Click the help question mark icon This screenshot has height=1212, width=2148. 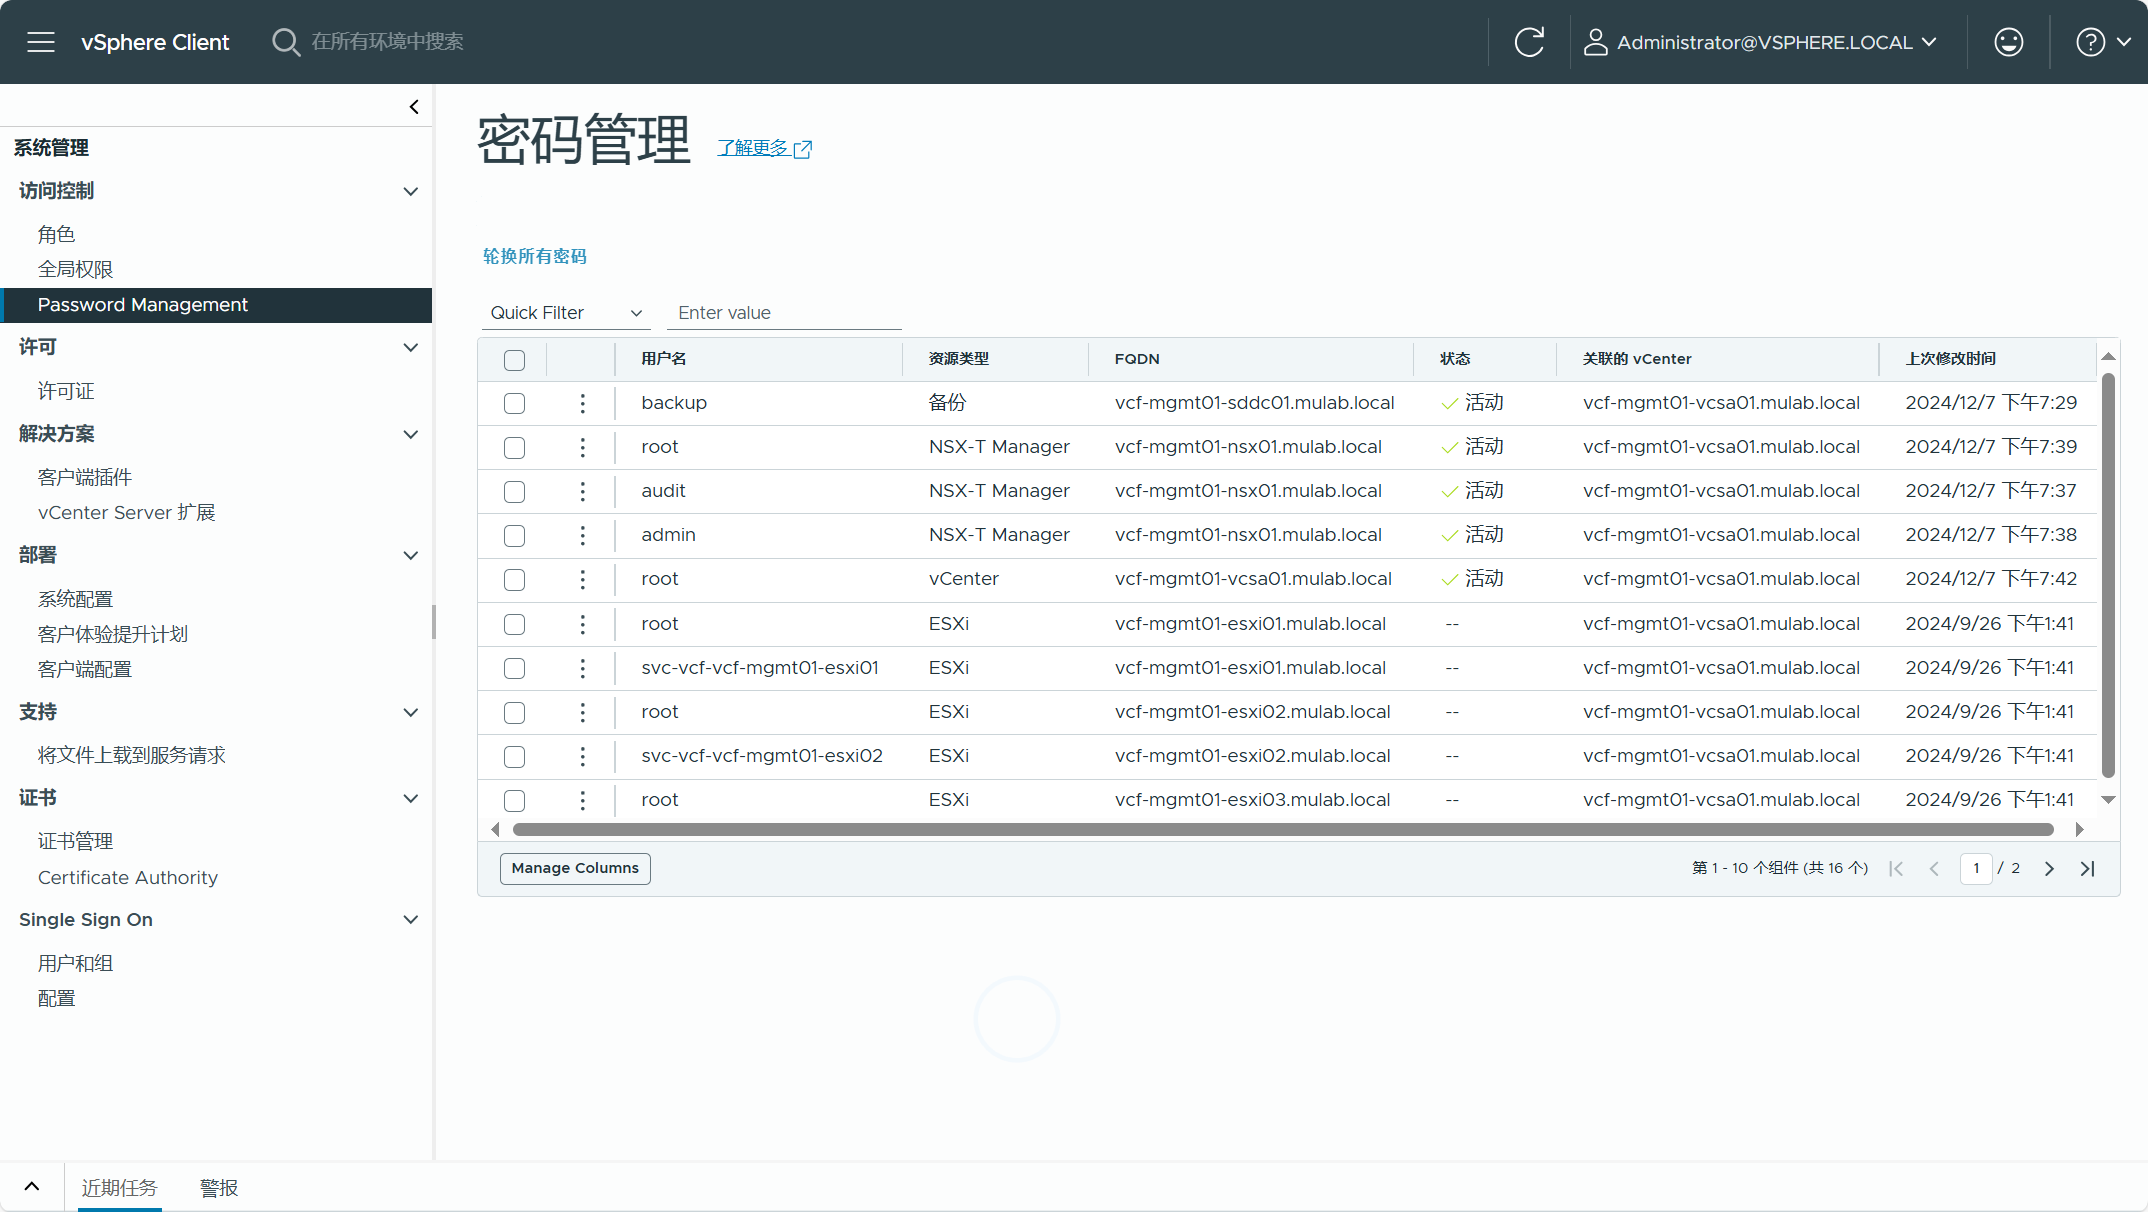pyautogui.click(x=2092, y=41)
